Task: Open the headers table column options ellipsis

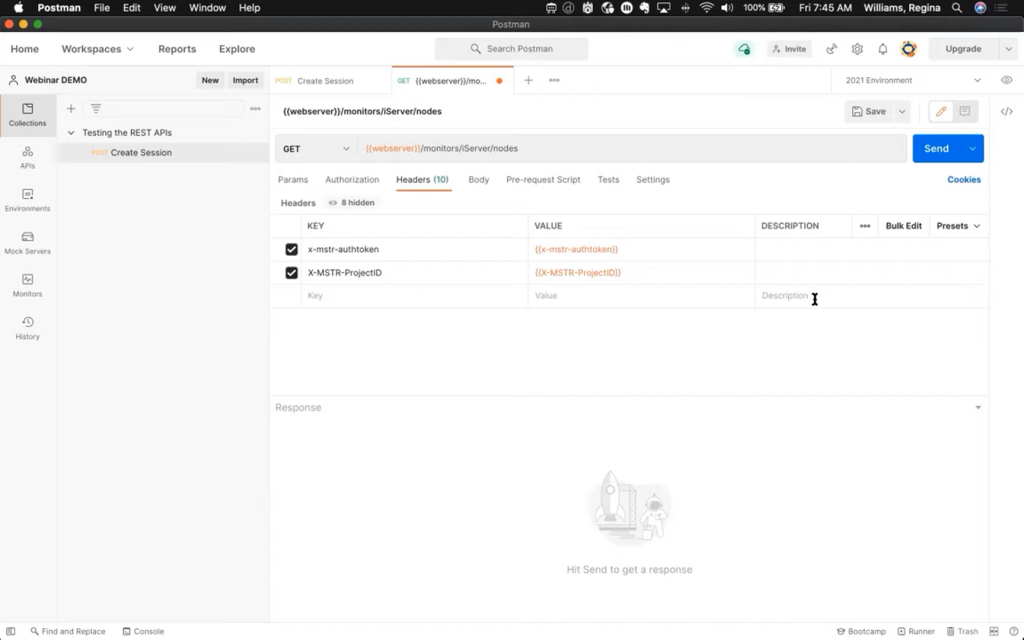Action: pyautogui.click(x=865, y=226)
